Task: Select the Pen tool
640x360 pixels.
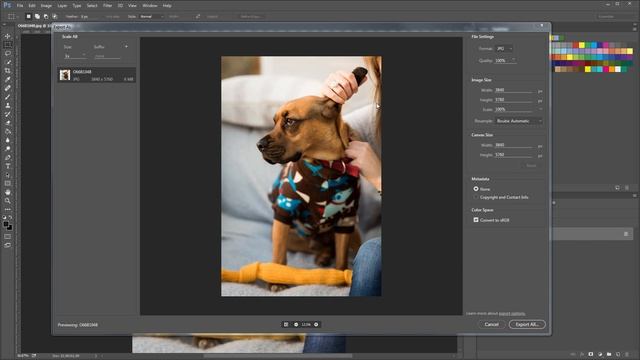Action: (8, 158)
